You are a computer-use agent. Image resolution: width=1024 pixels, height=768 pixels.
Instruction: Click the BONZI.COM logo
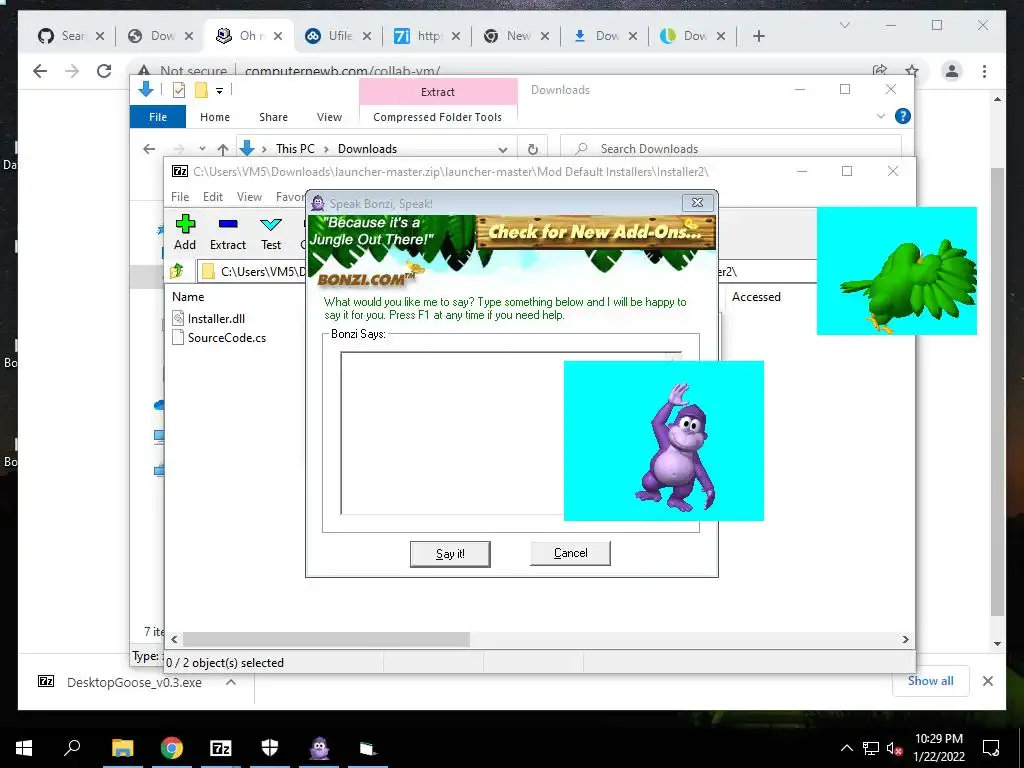tap(366, 280)
